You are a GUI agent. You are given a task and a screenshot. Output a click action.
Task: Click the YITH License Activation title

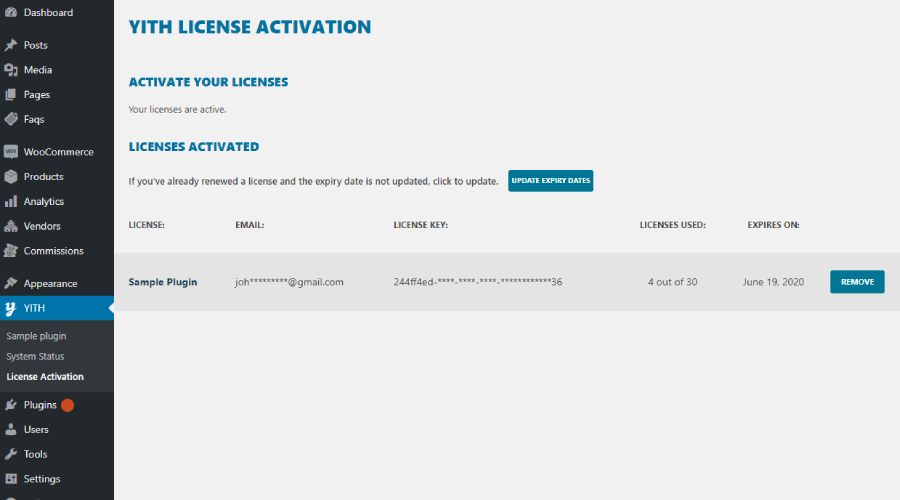click(250, 26)
